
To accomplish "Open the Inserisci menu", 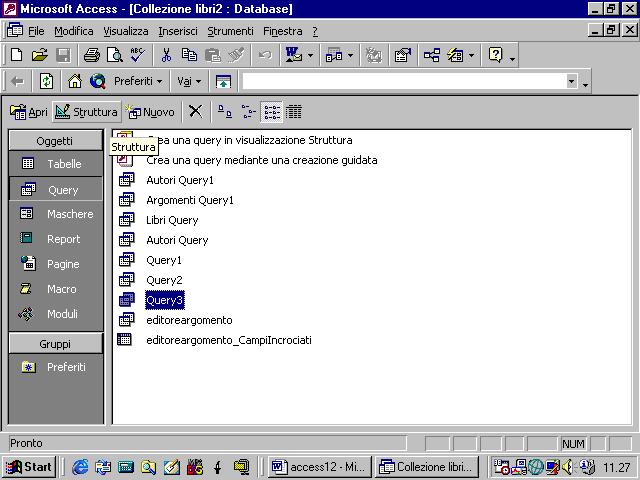I will [178, 31].
